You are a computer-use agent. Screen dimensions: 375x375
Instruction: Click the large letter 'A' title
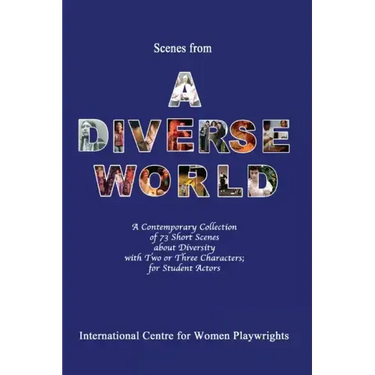(x=185, y=89)
